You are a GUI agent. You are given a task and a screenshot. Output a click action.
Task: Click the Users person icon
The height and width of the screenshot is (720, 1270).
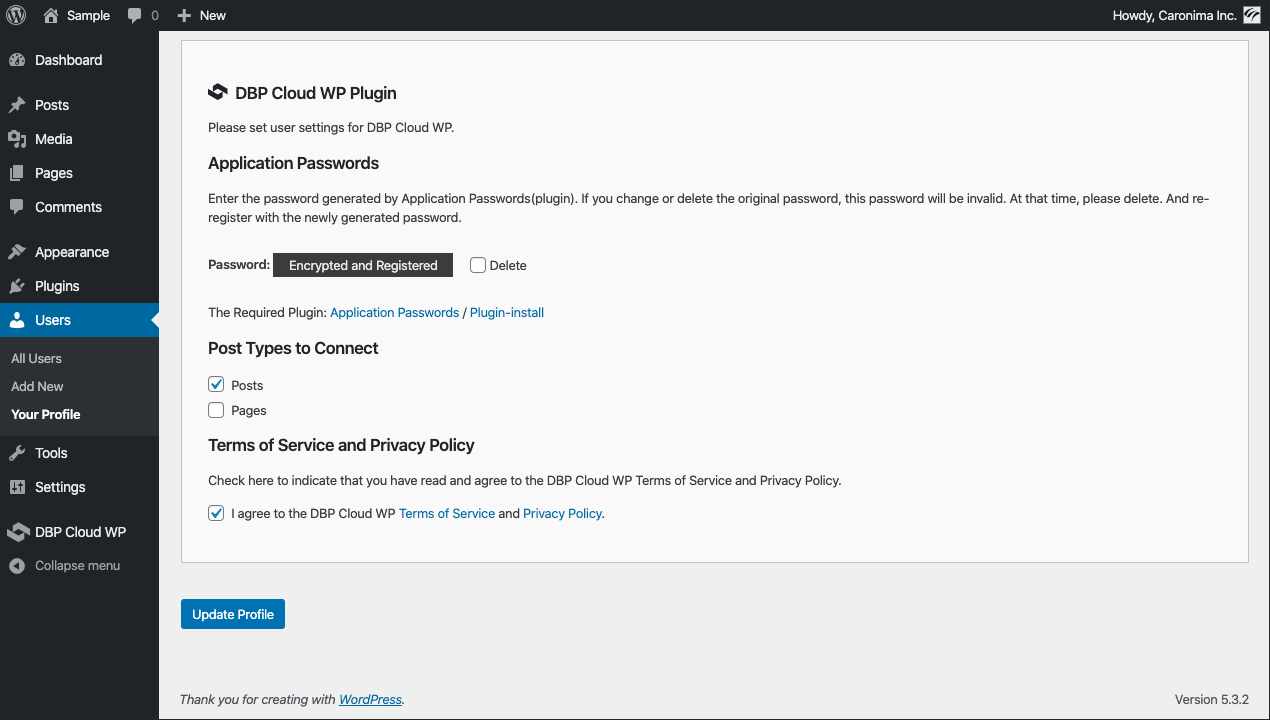pyautogui.click(x=17, y=320)
